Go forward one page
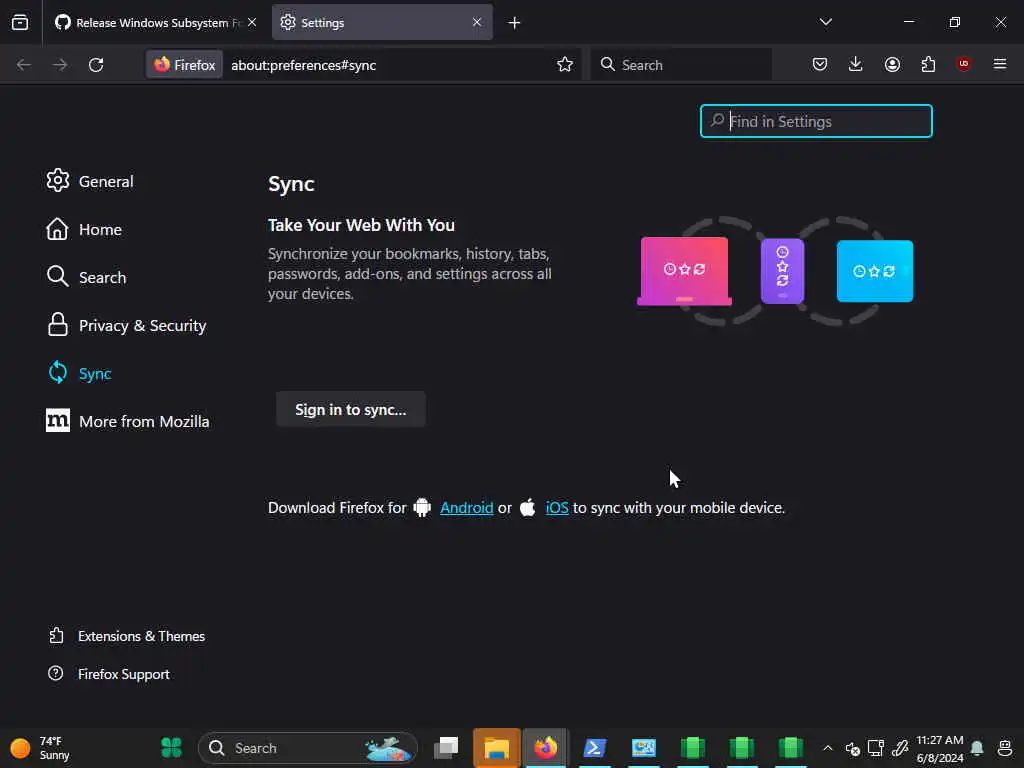Screen dimensions: 1024x768 click(x=60, y=65)
